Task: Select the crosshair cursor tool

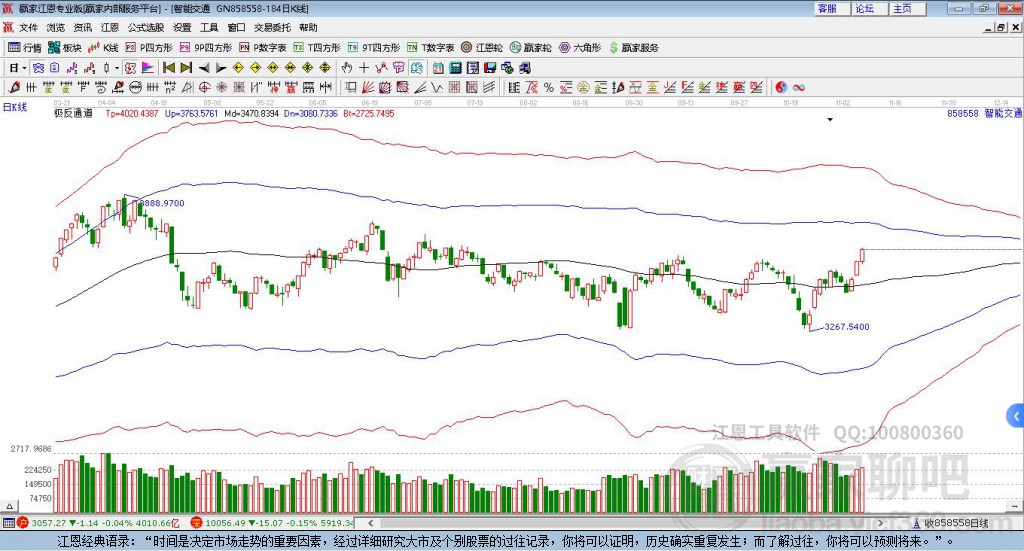Action: (x=365, y=68)
